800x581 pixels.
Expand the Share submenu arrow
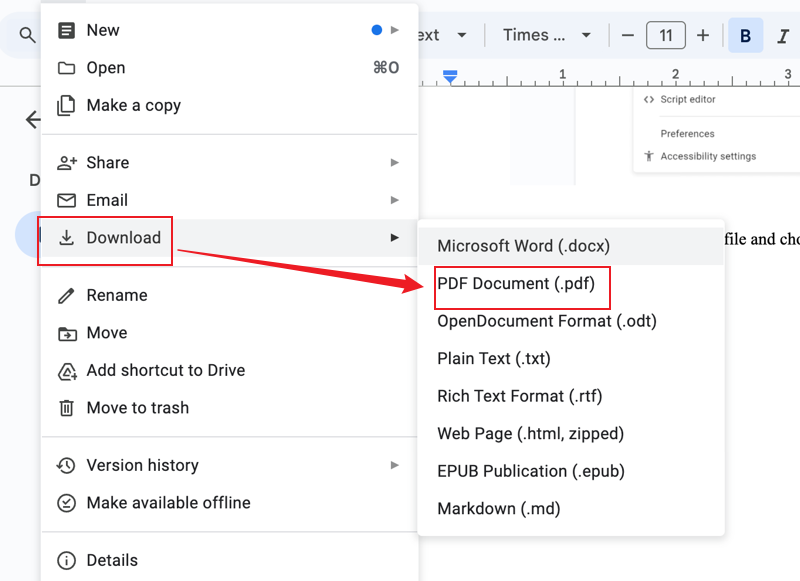(x=393, y=162)
